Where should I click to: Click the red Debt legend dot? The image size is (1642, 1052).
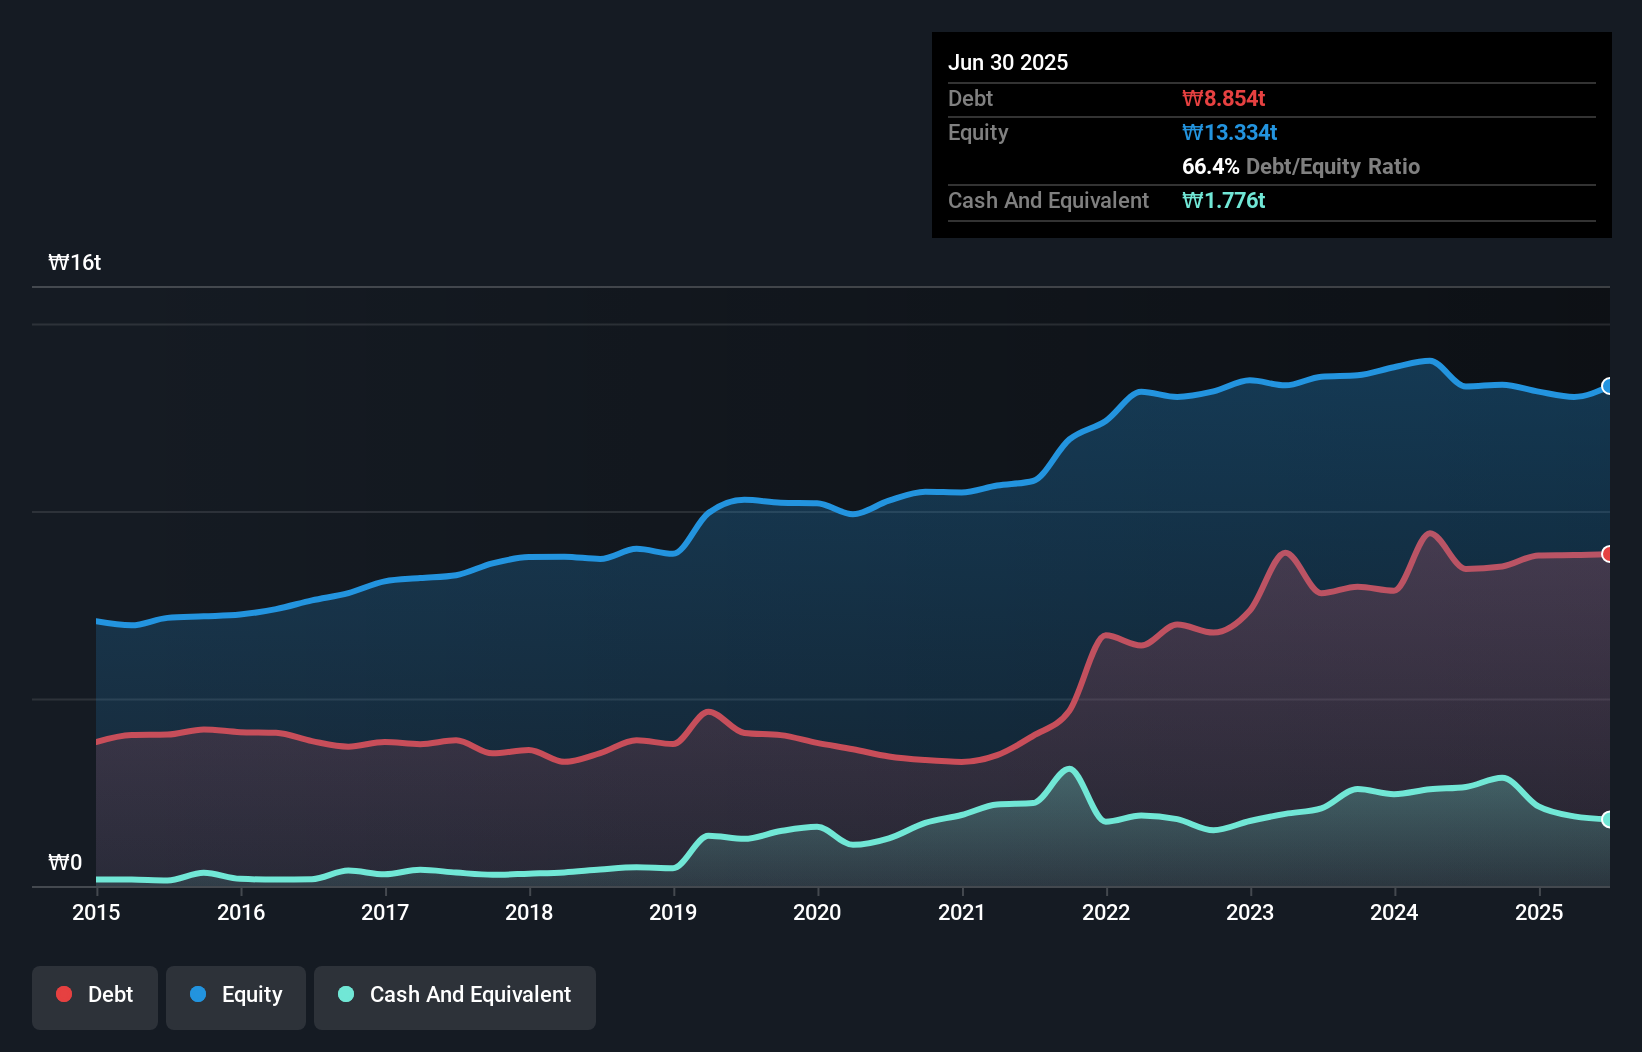click(x=63, y=993)
